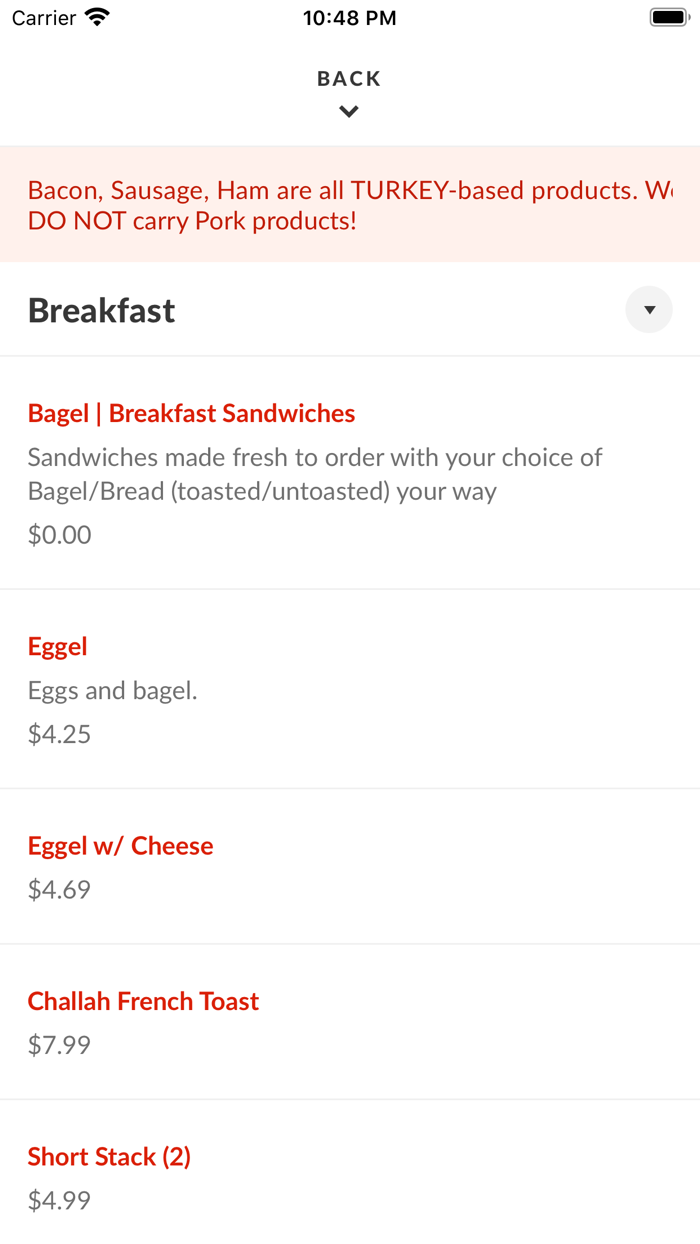
Task: Tap the clock showing 10:48 PM
Action: point(349,17)
